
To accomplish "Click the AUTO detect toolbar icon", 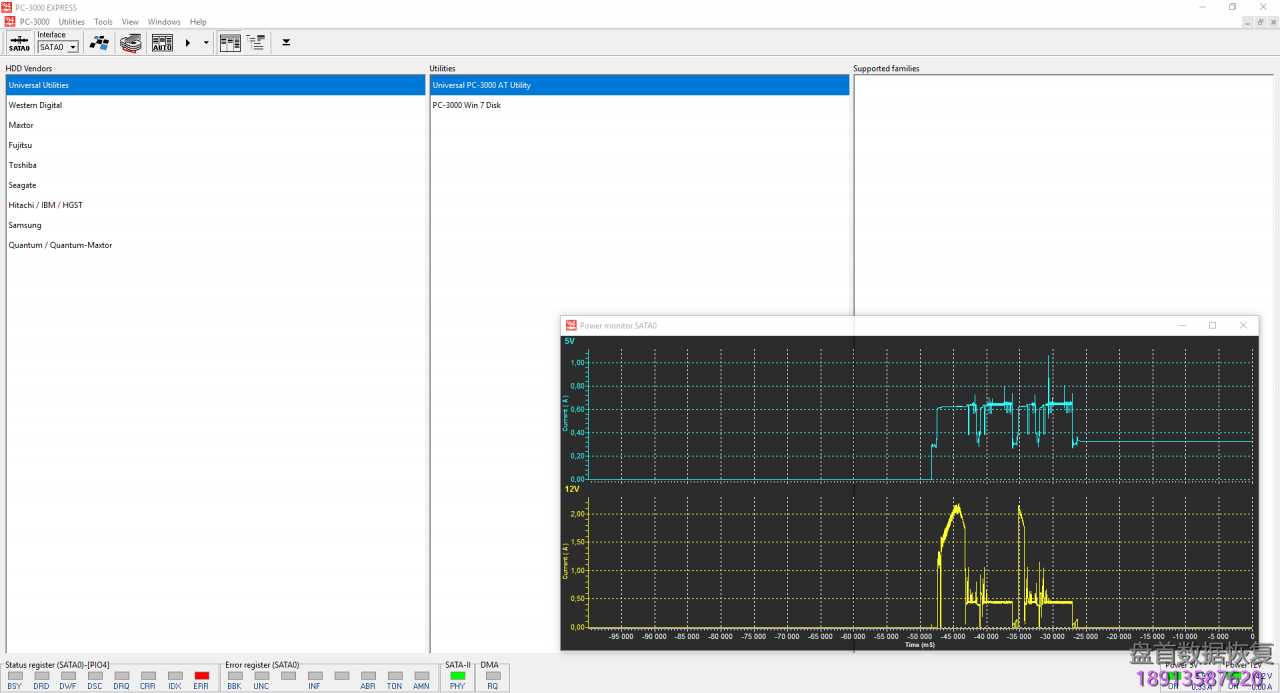I will [x=162, y=43].
